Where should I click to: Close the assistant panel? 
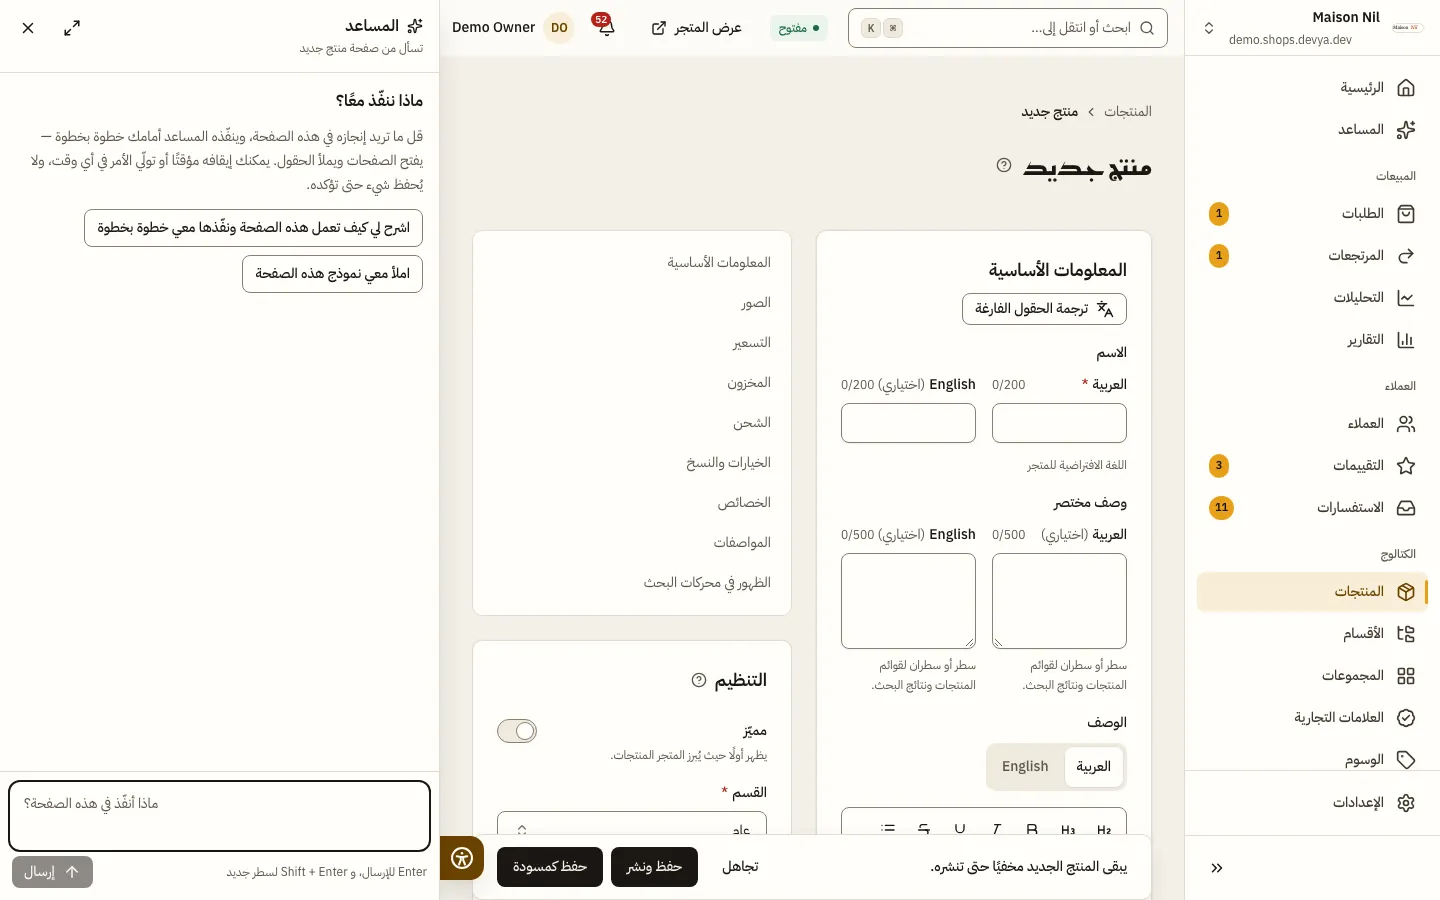(x=28, y=28)
